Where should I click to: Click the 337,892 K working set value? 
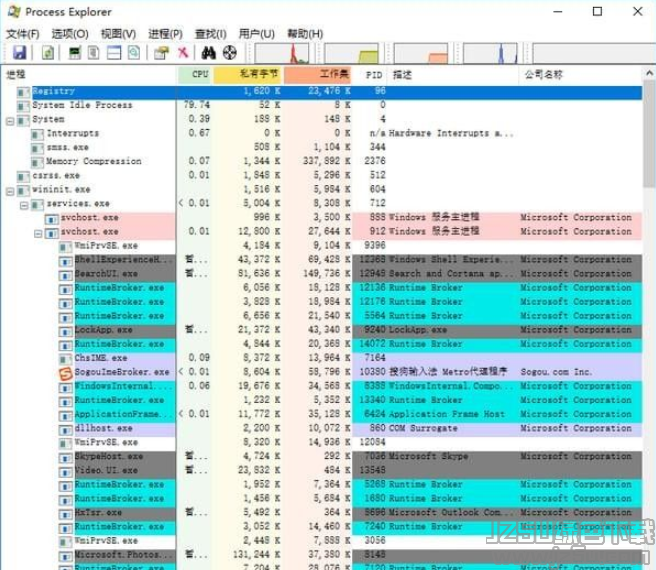[327, 161]
